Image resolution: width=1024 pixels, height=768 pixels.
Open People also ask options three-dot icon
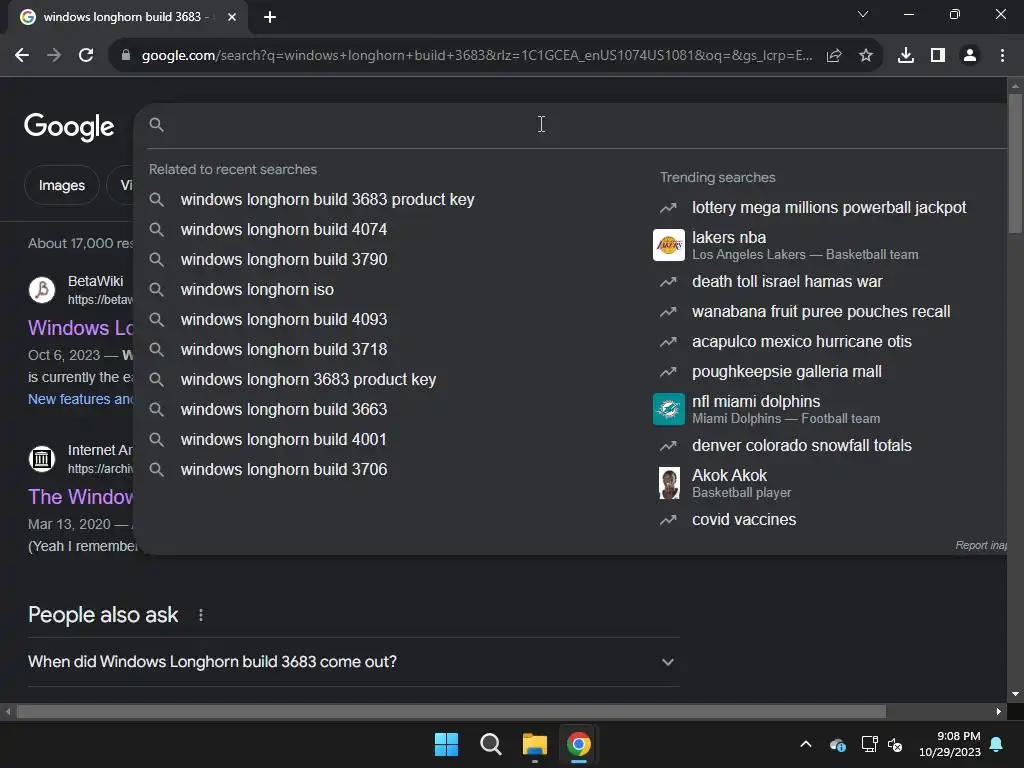click(201, 615)
